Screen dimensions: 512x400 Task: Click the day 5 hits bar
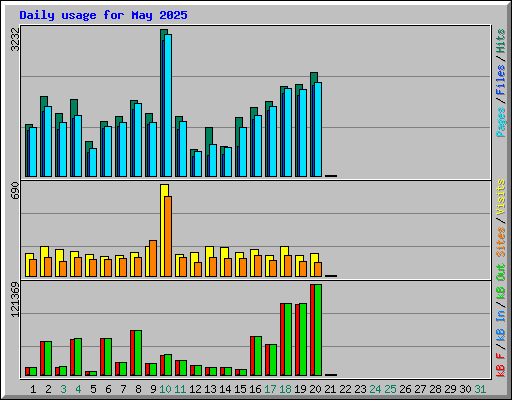(89, 145)
